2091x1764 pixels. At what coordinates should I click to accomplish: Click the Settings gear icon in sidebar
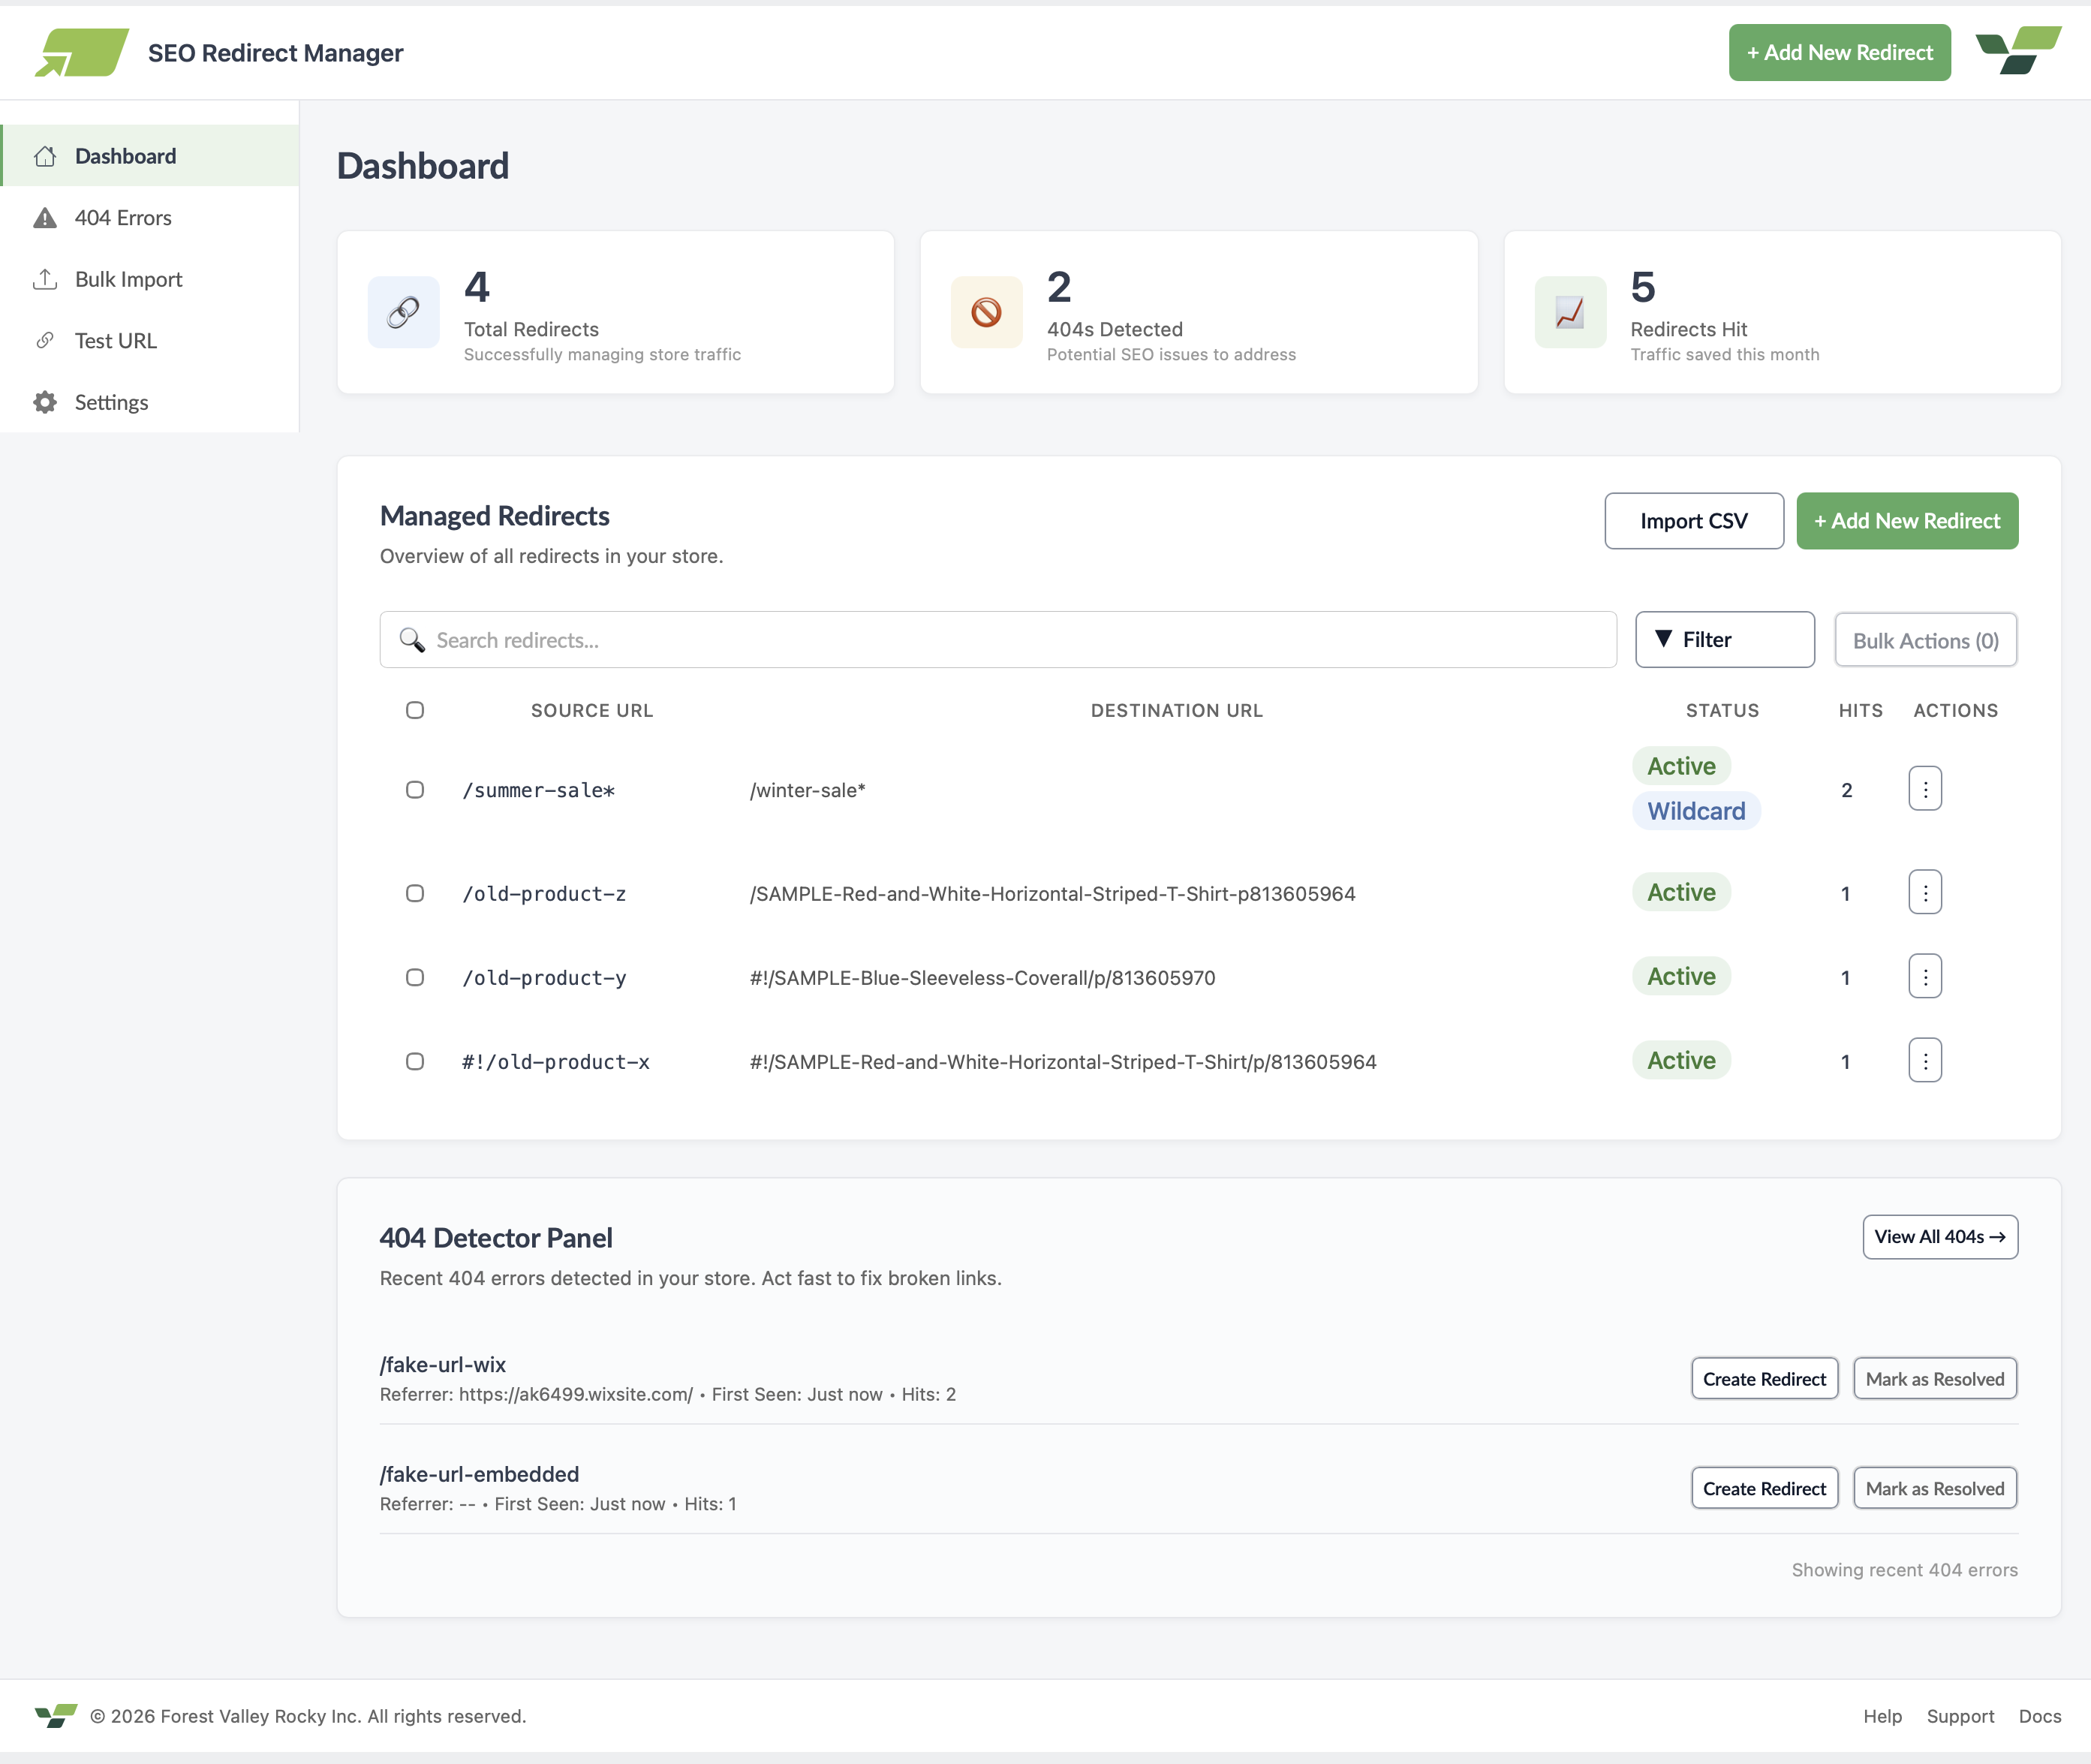45,402
